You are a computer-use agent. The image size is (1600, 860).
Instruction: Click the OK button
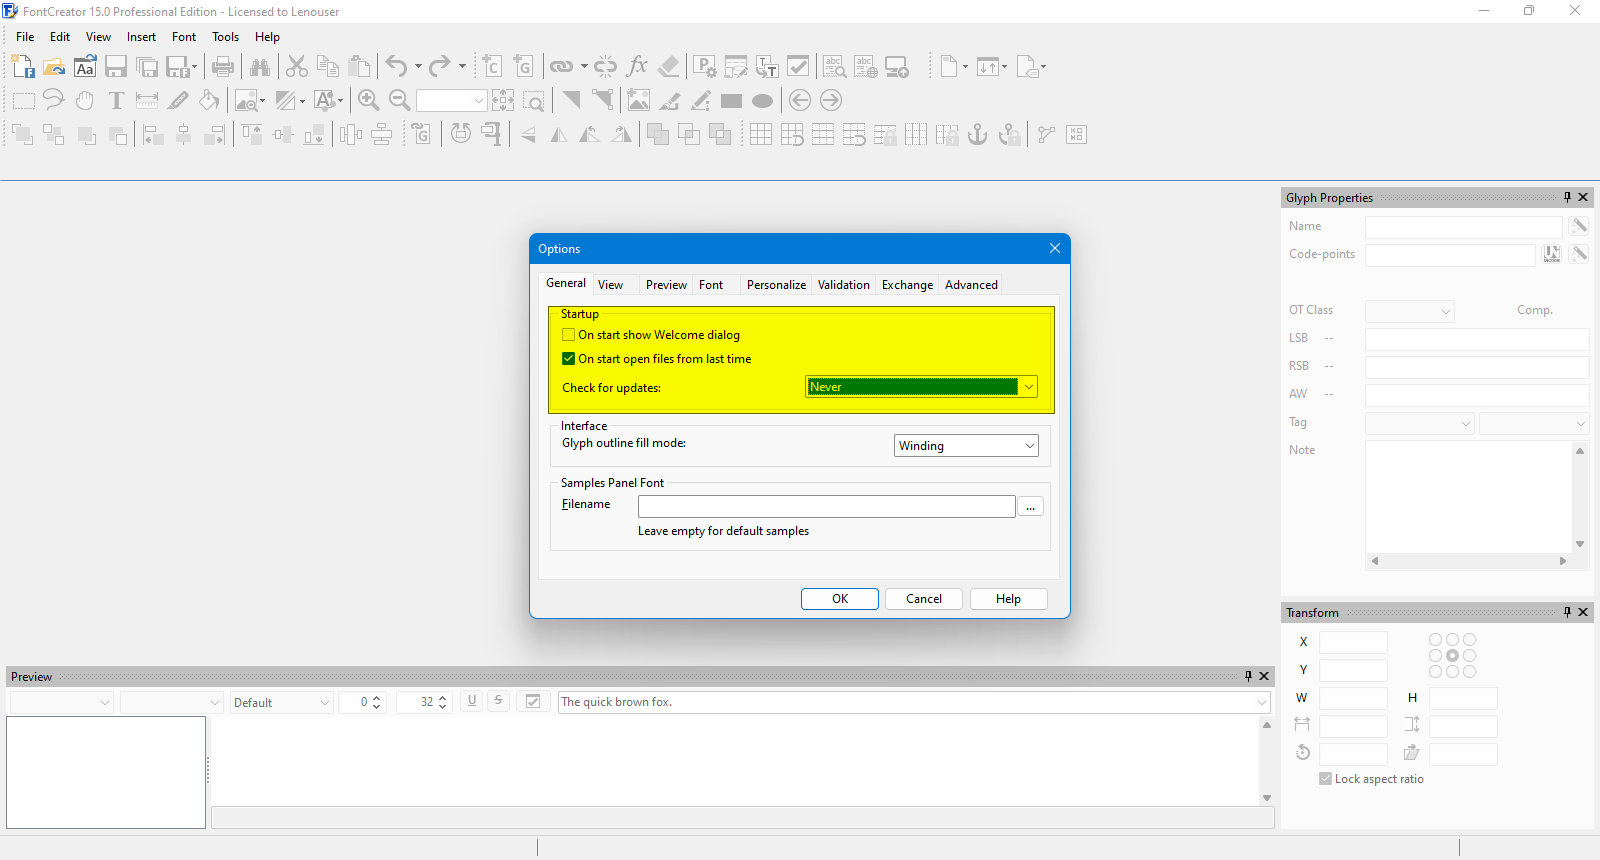pos(840,599)
